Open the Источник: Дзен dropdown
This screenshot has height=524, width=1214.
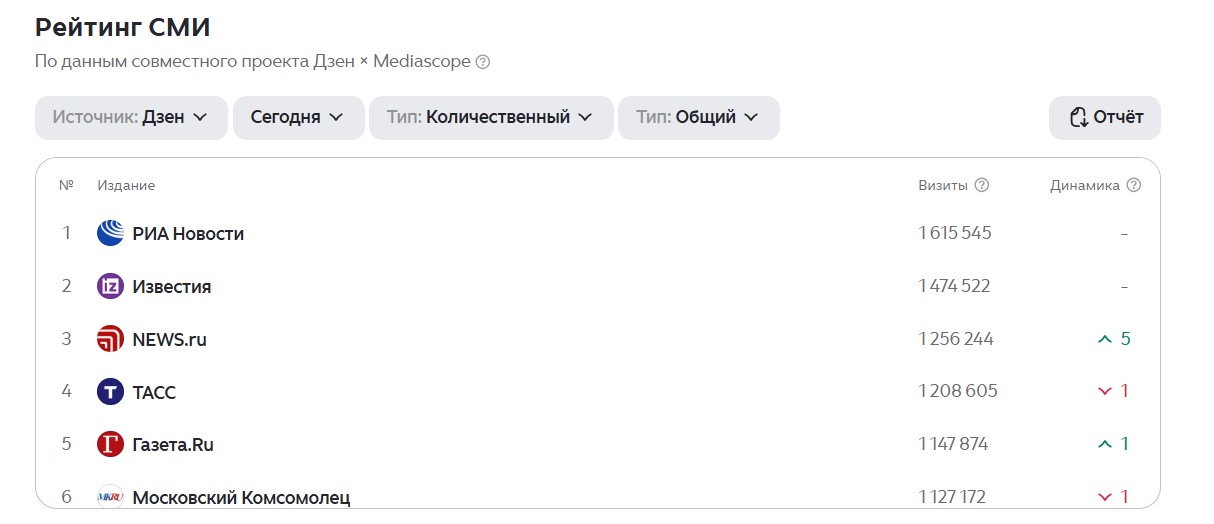[x=131, y=117]
